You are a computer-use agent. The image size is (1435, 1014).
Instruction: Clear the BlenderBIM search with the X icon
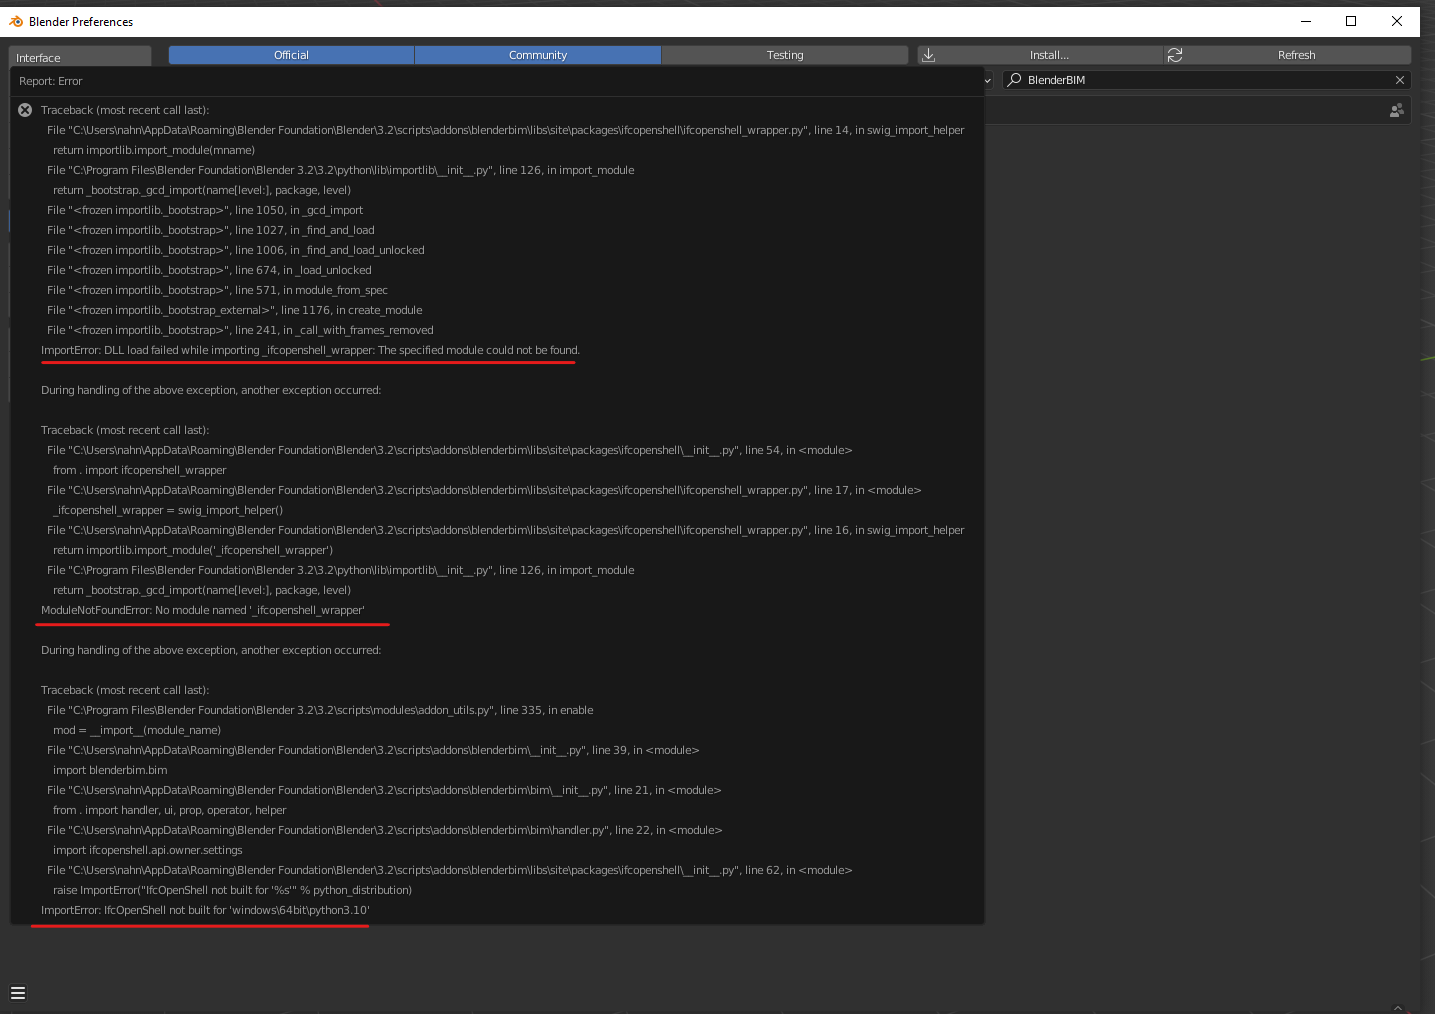click(x=1400, y=80)
